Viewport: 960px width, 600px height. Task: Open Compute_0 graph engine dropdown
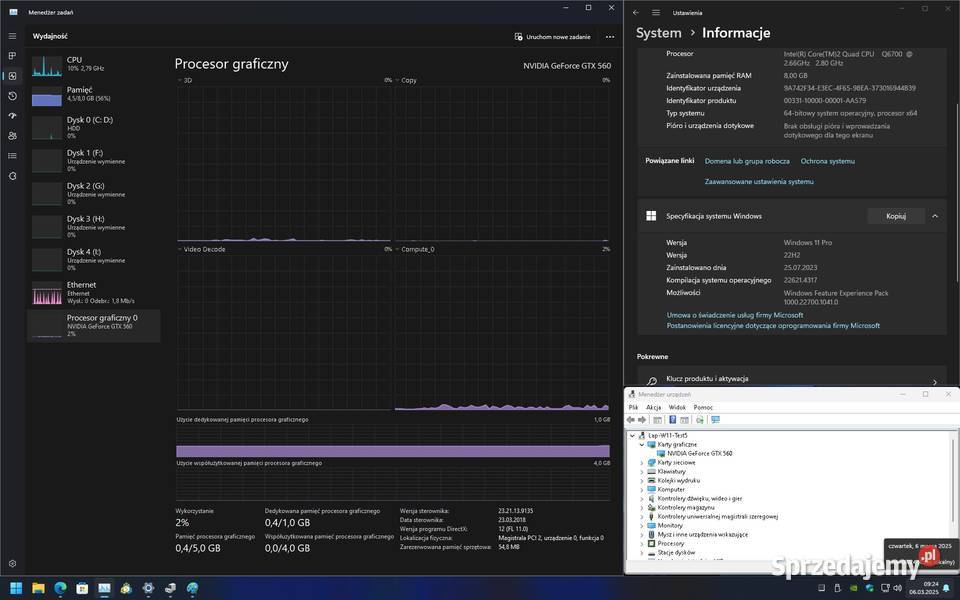pos(398,249)
